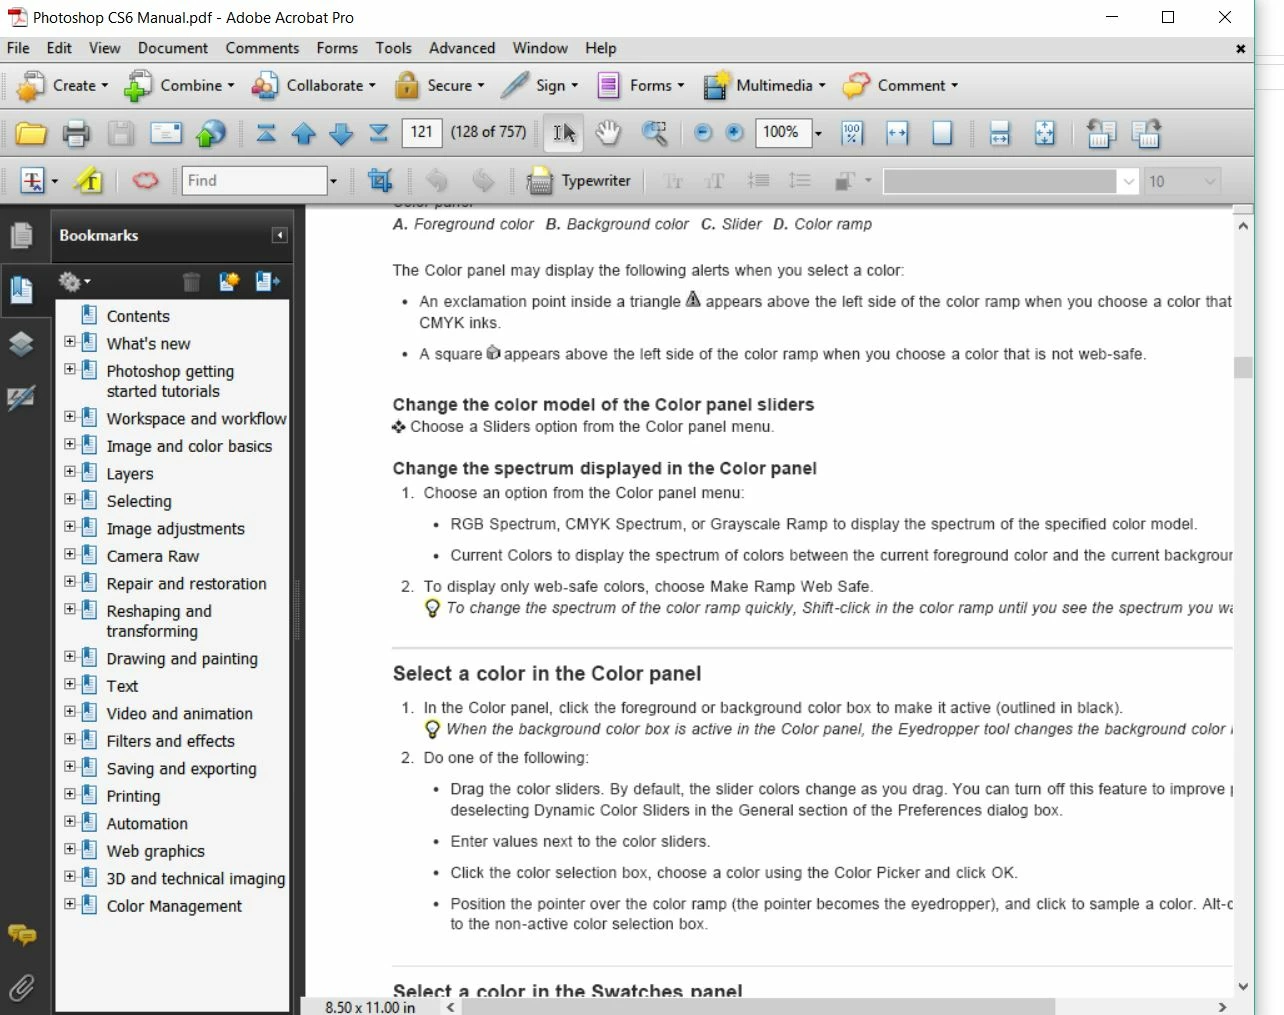Click the Collaborate button
The image size is (1284, 1015).
(313, 86)
